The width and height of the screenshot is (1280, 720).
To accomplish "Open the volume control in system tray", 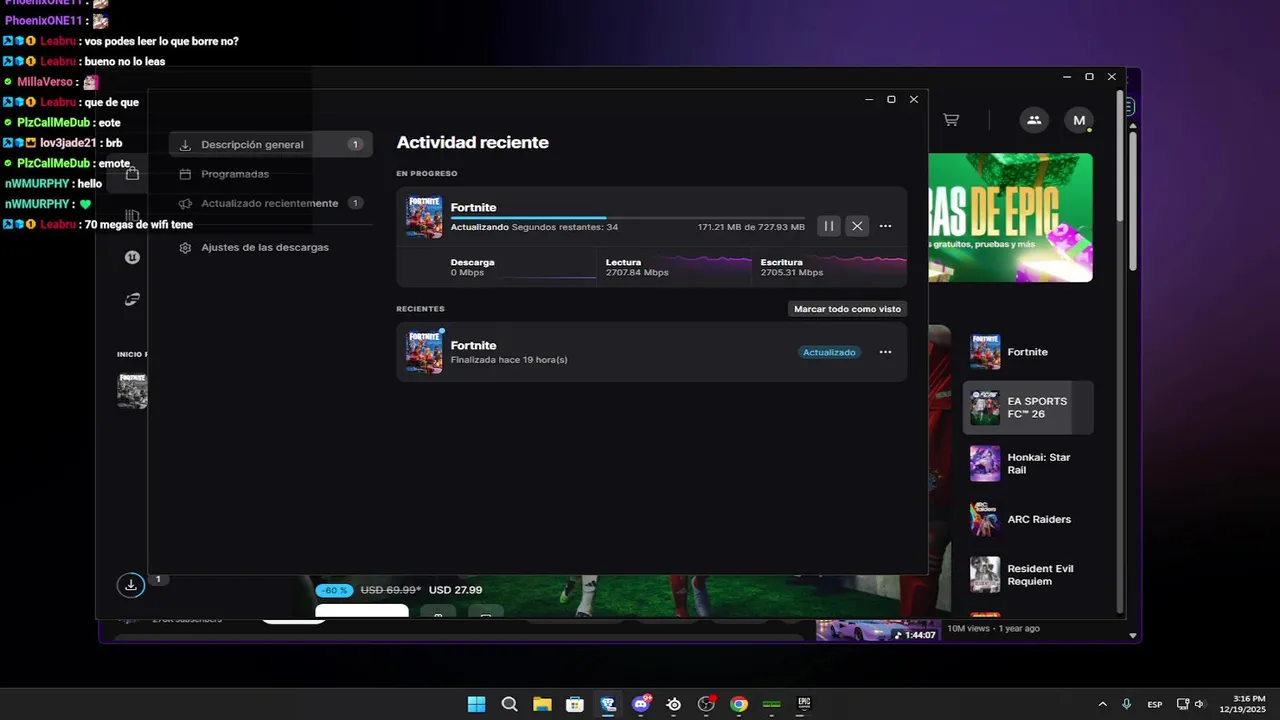I will pos(1199,704).
